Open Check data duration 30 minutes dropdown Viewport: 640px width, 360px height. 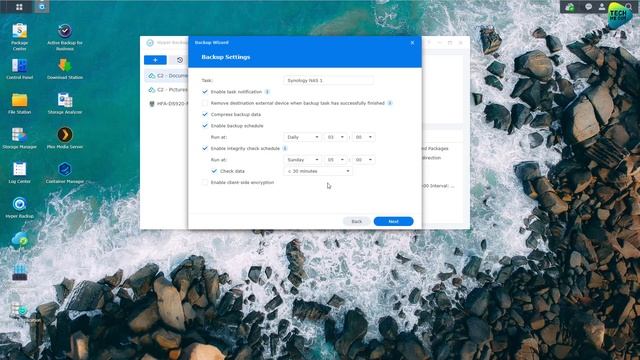[x=318, y=171]
